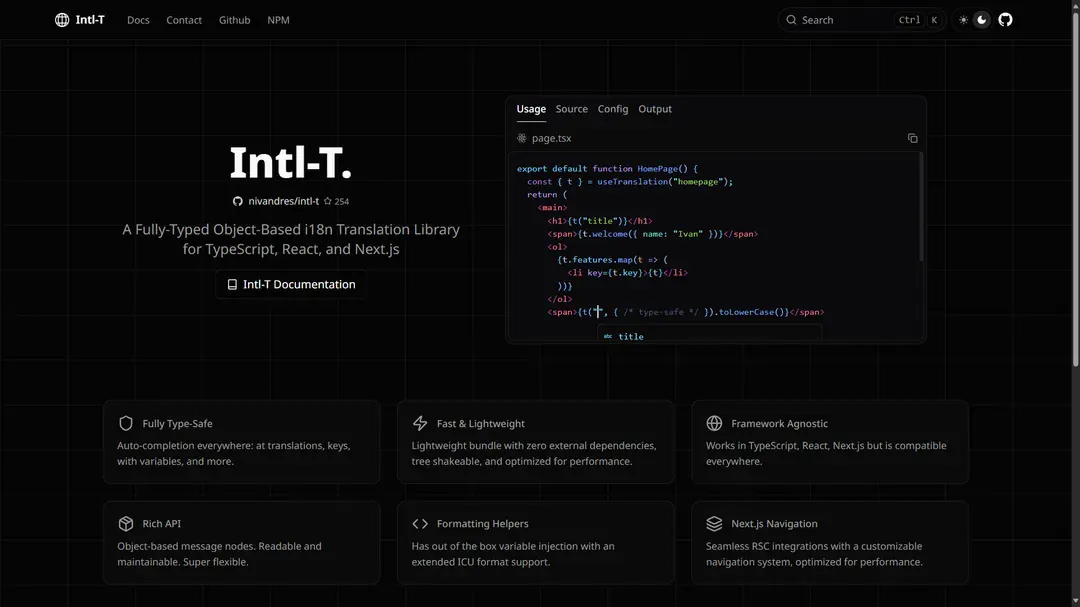Click the search magnifier icon

[x=791, y=20]
